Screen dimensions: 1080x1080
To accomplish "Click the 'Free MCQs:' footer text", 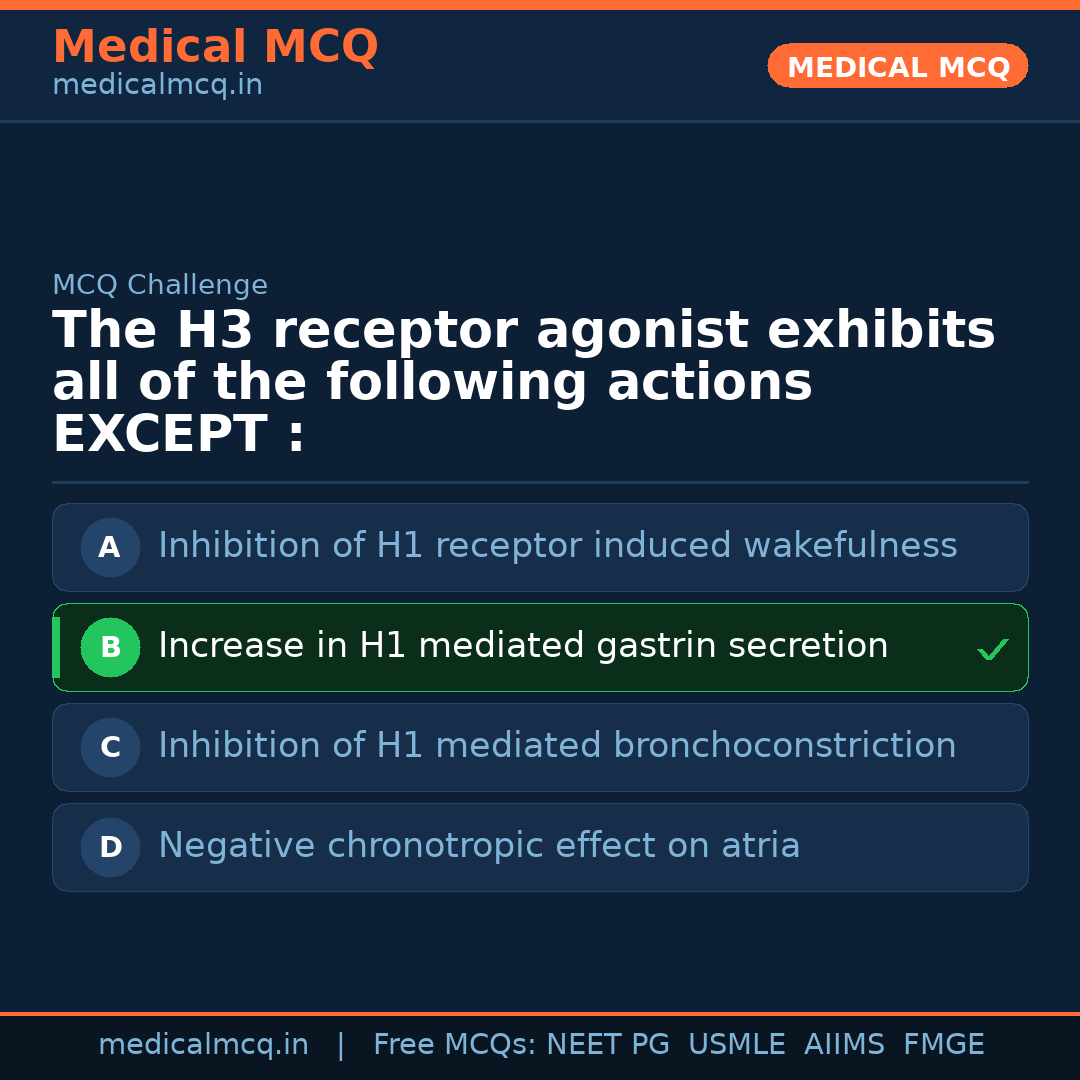I will tap(455, 1045).
